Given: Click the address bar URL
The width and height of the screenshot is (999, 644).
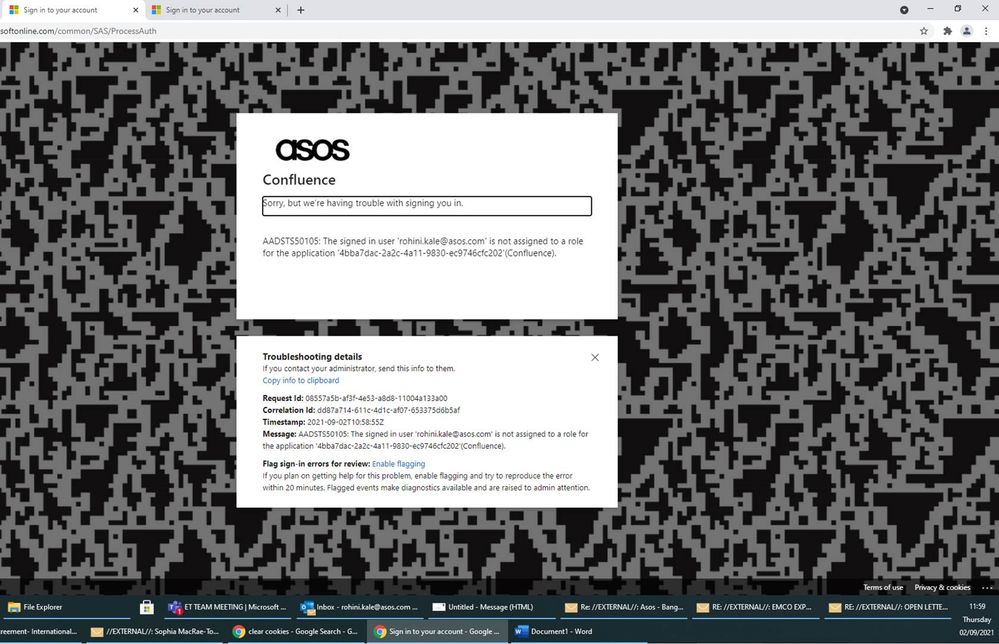Looking at the screenshot, I should tap(78, 31).
